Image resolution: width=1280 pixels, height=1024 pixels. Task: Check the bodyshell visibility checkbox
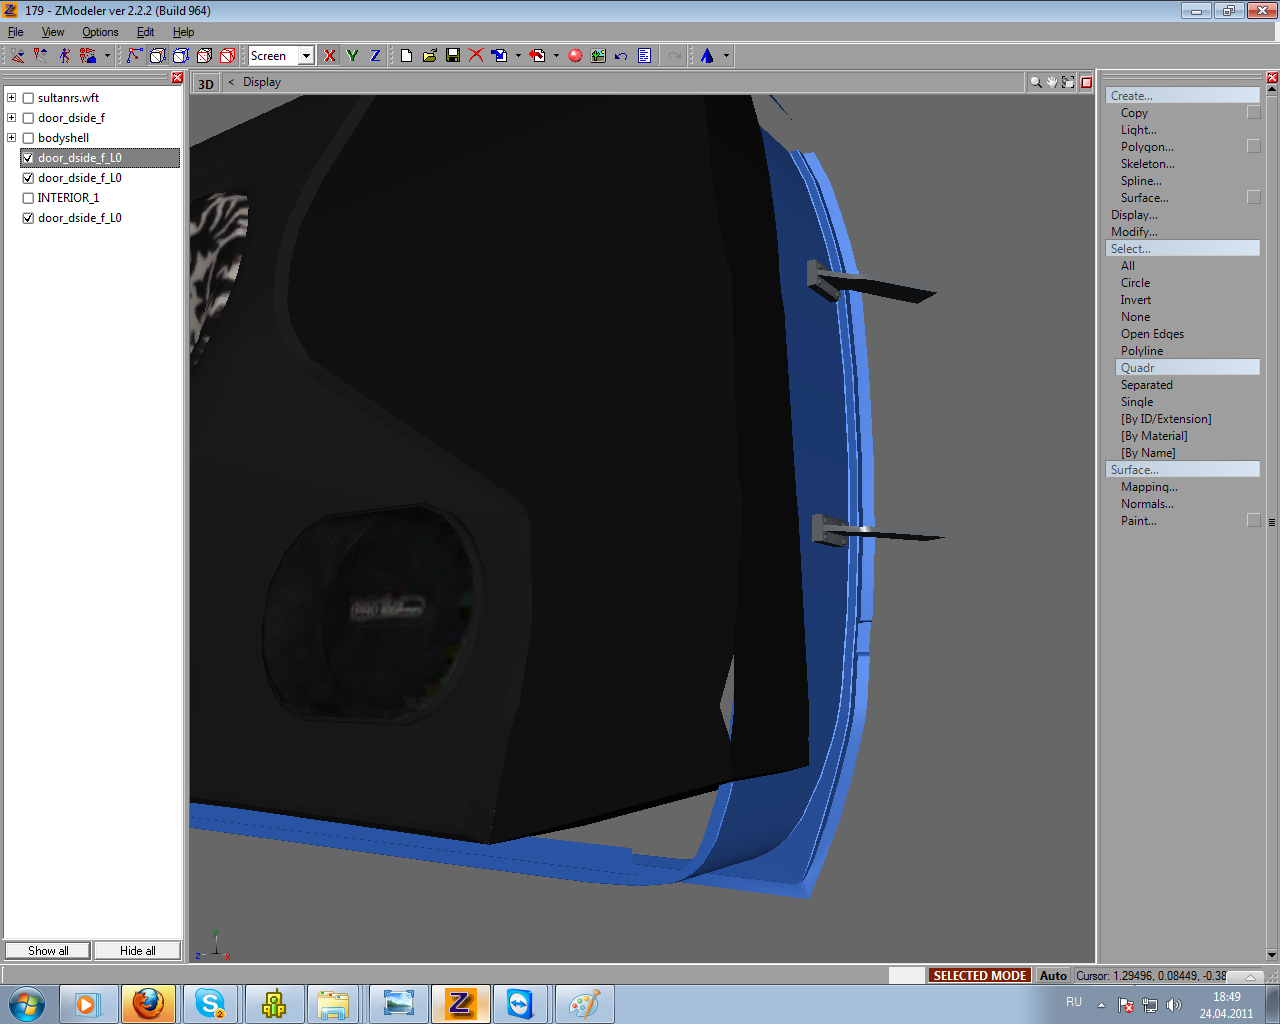click(x=28, y=138)
